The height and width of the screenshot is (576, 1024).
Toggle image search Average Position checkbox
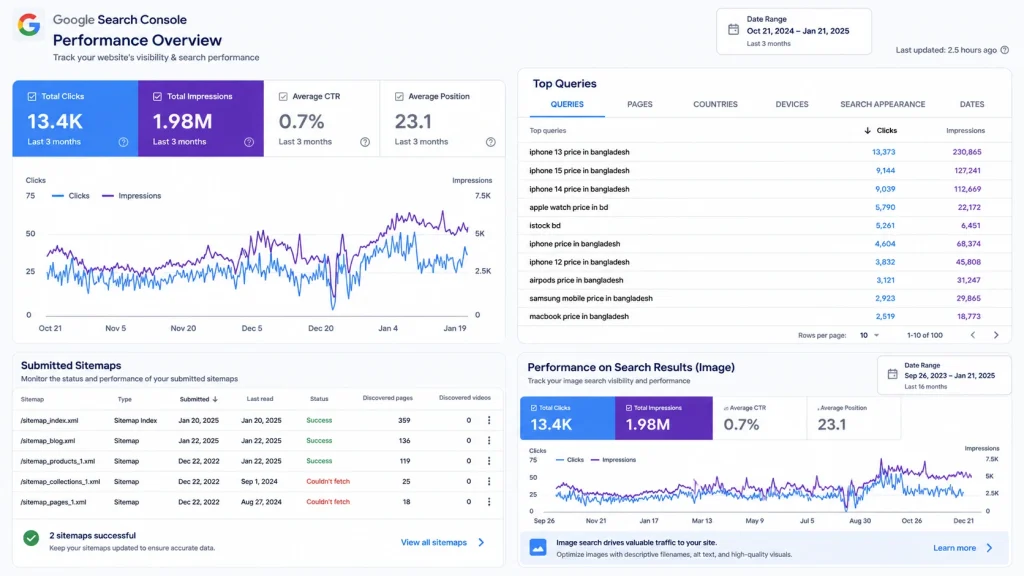819,408
